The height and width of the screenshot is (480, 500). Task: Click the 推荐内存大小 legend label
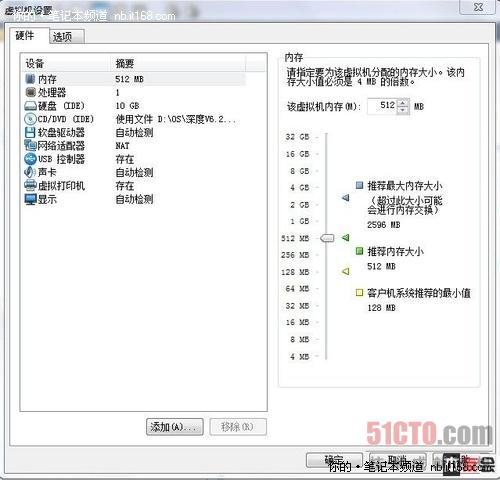tap(395, 251)
